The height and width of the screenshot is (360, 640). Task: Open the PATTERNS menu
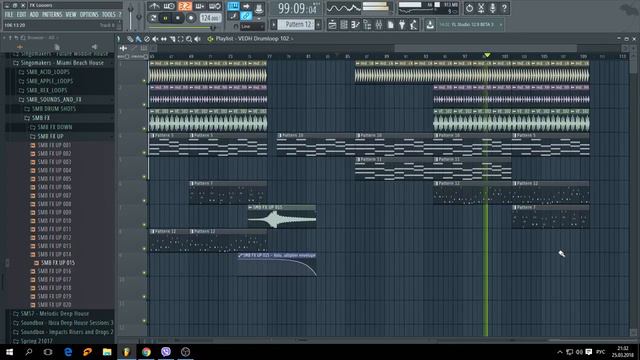tap(52, 15)
